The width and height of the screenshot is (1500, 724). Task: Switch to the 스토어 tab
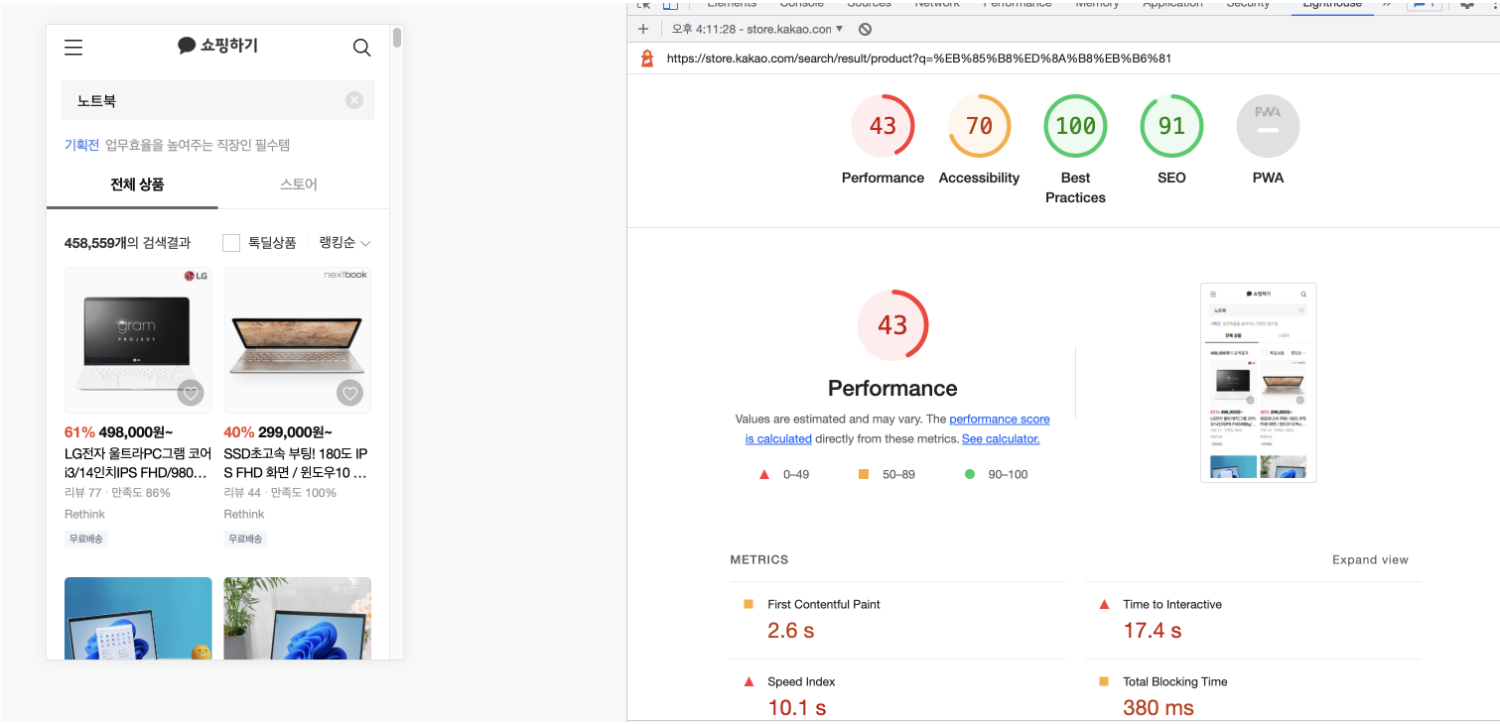[x=299, y=185]
